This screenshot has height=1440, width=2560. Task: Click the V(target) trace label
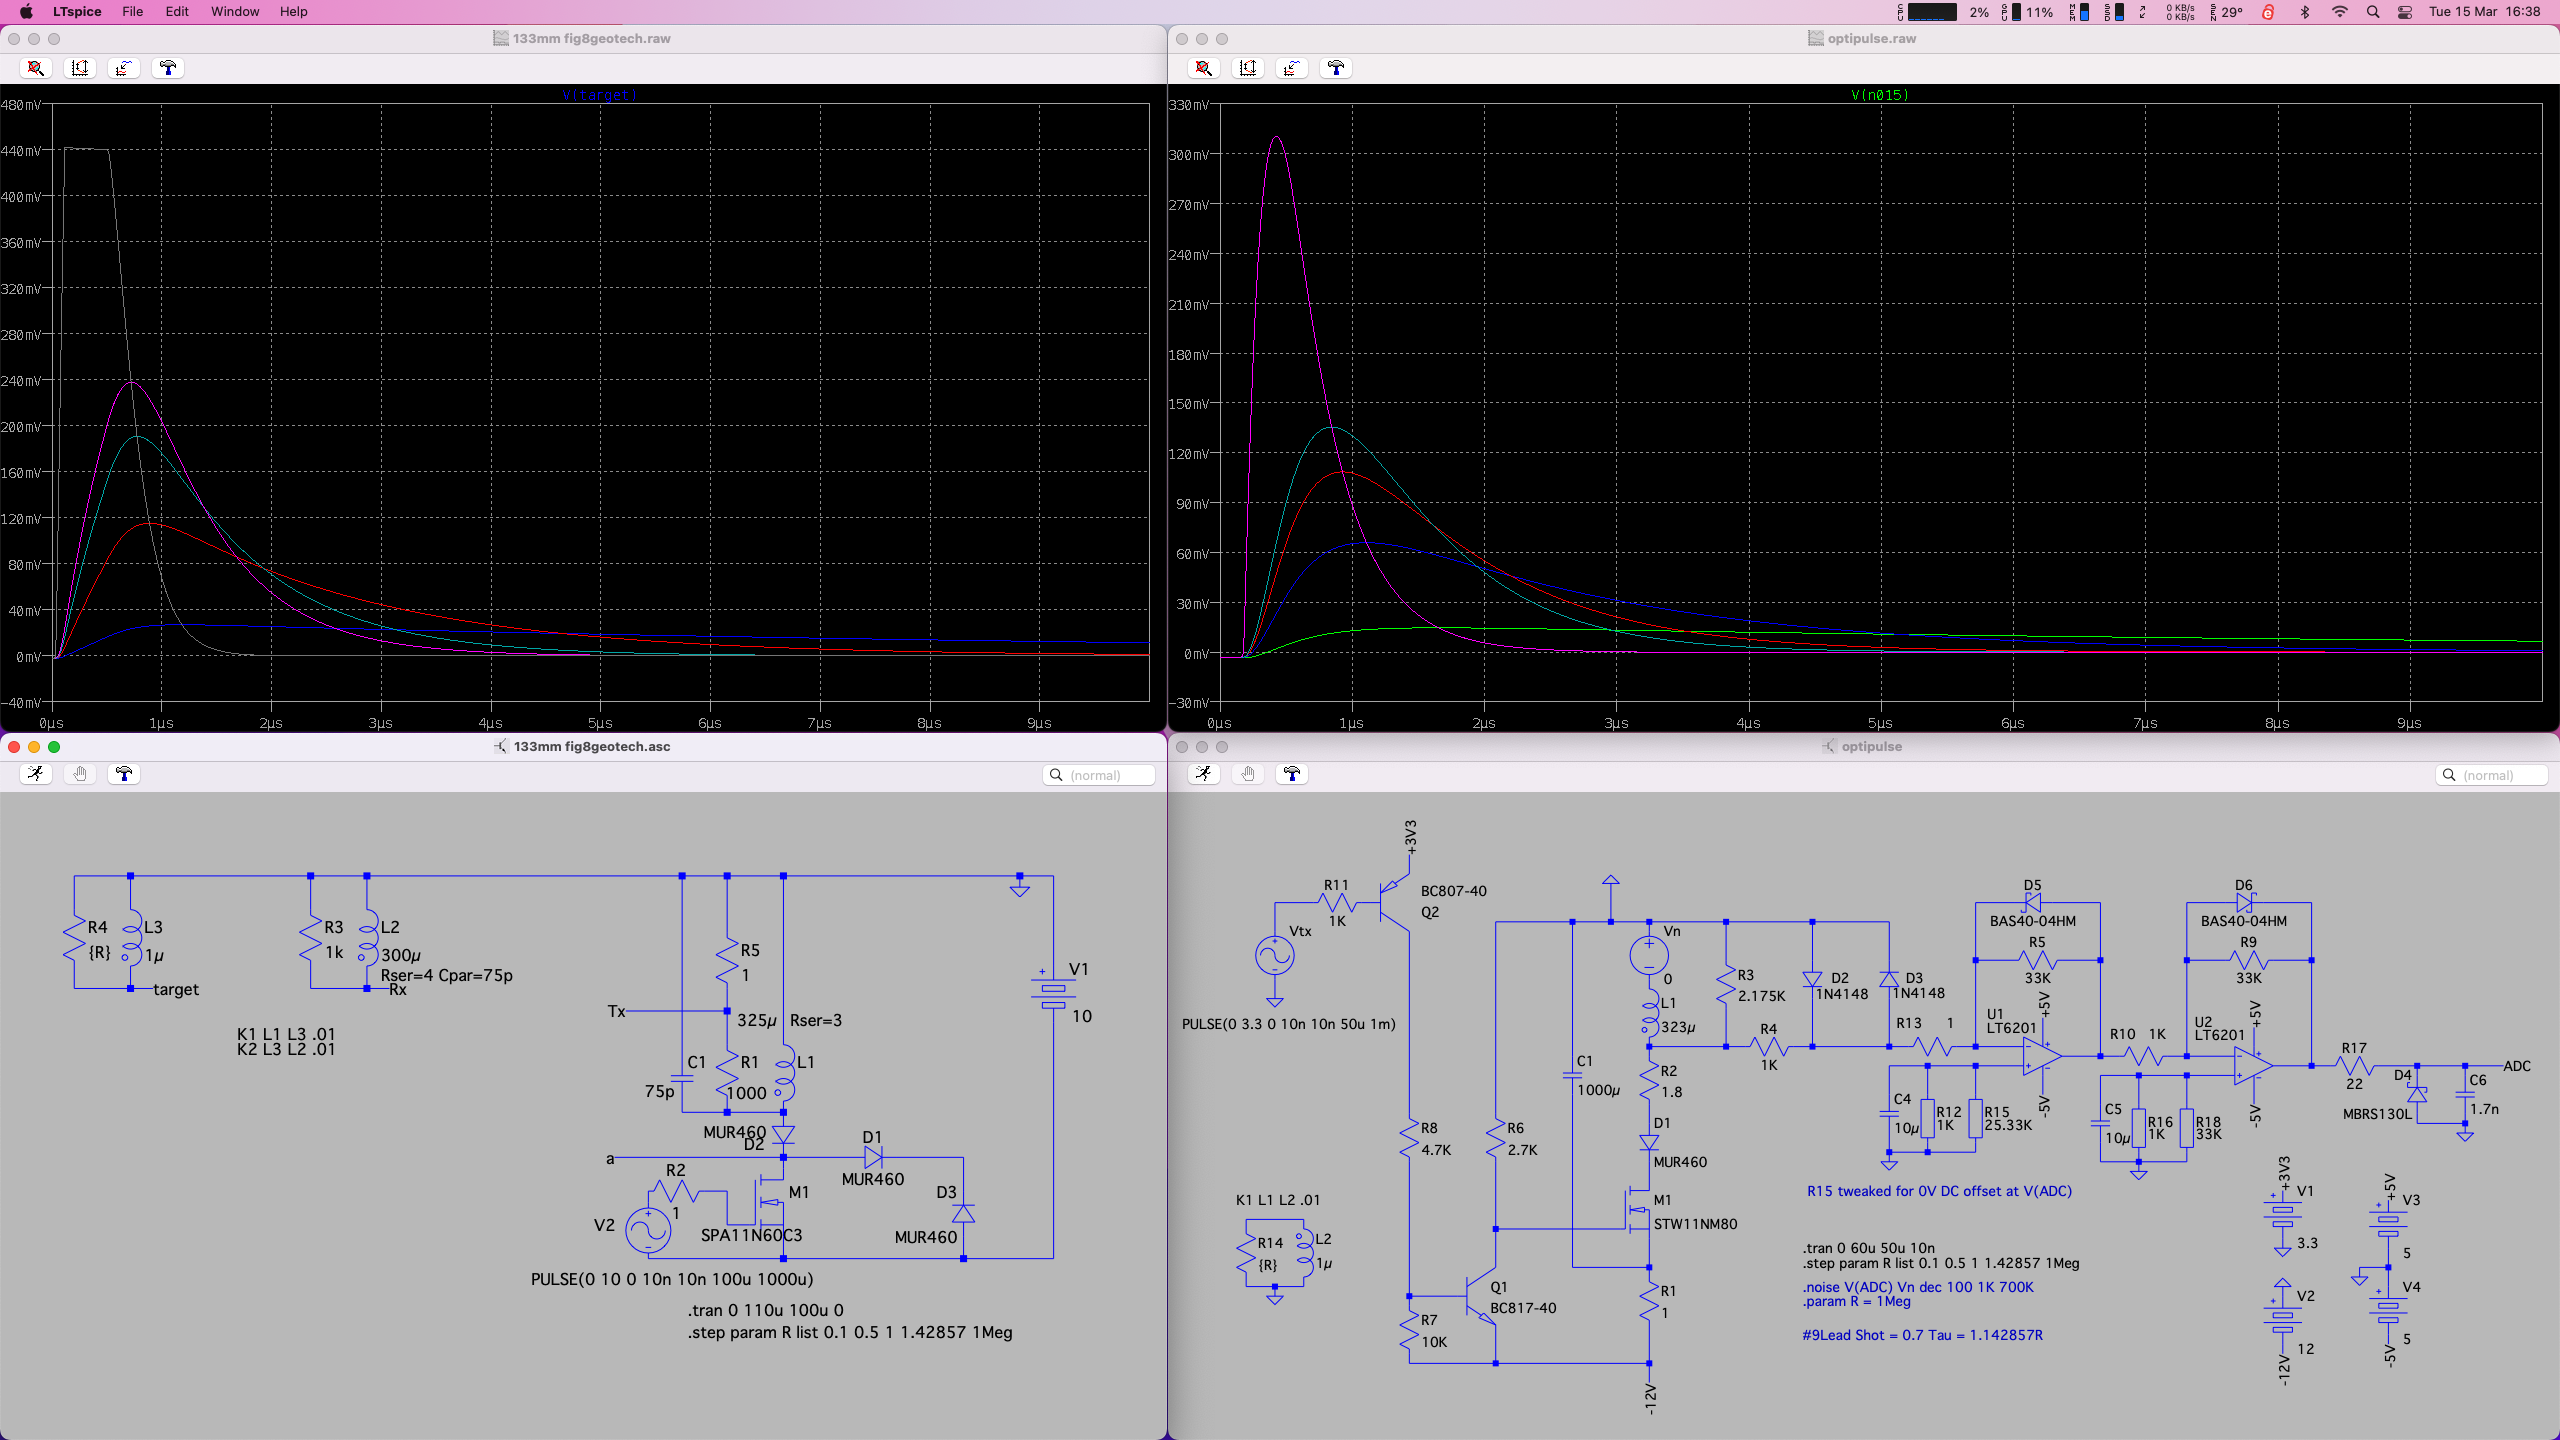(599, 95)
